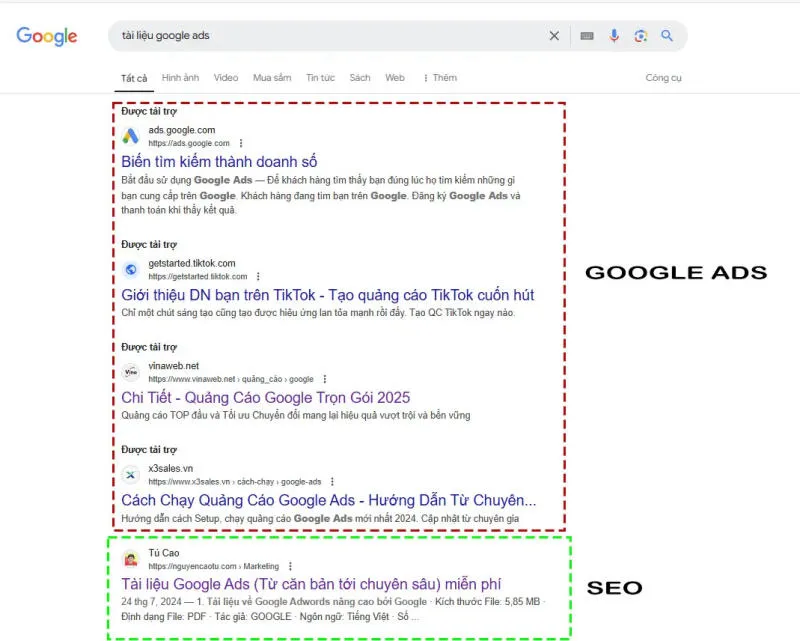Click x3sales.vn breadcrumb 'cách-chạy › google-ads'
800x641 pixels.
pos(279,482)
